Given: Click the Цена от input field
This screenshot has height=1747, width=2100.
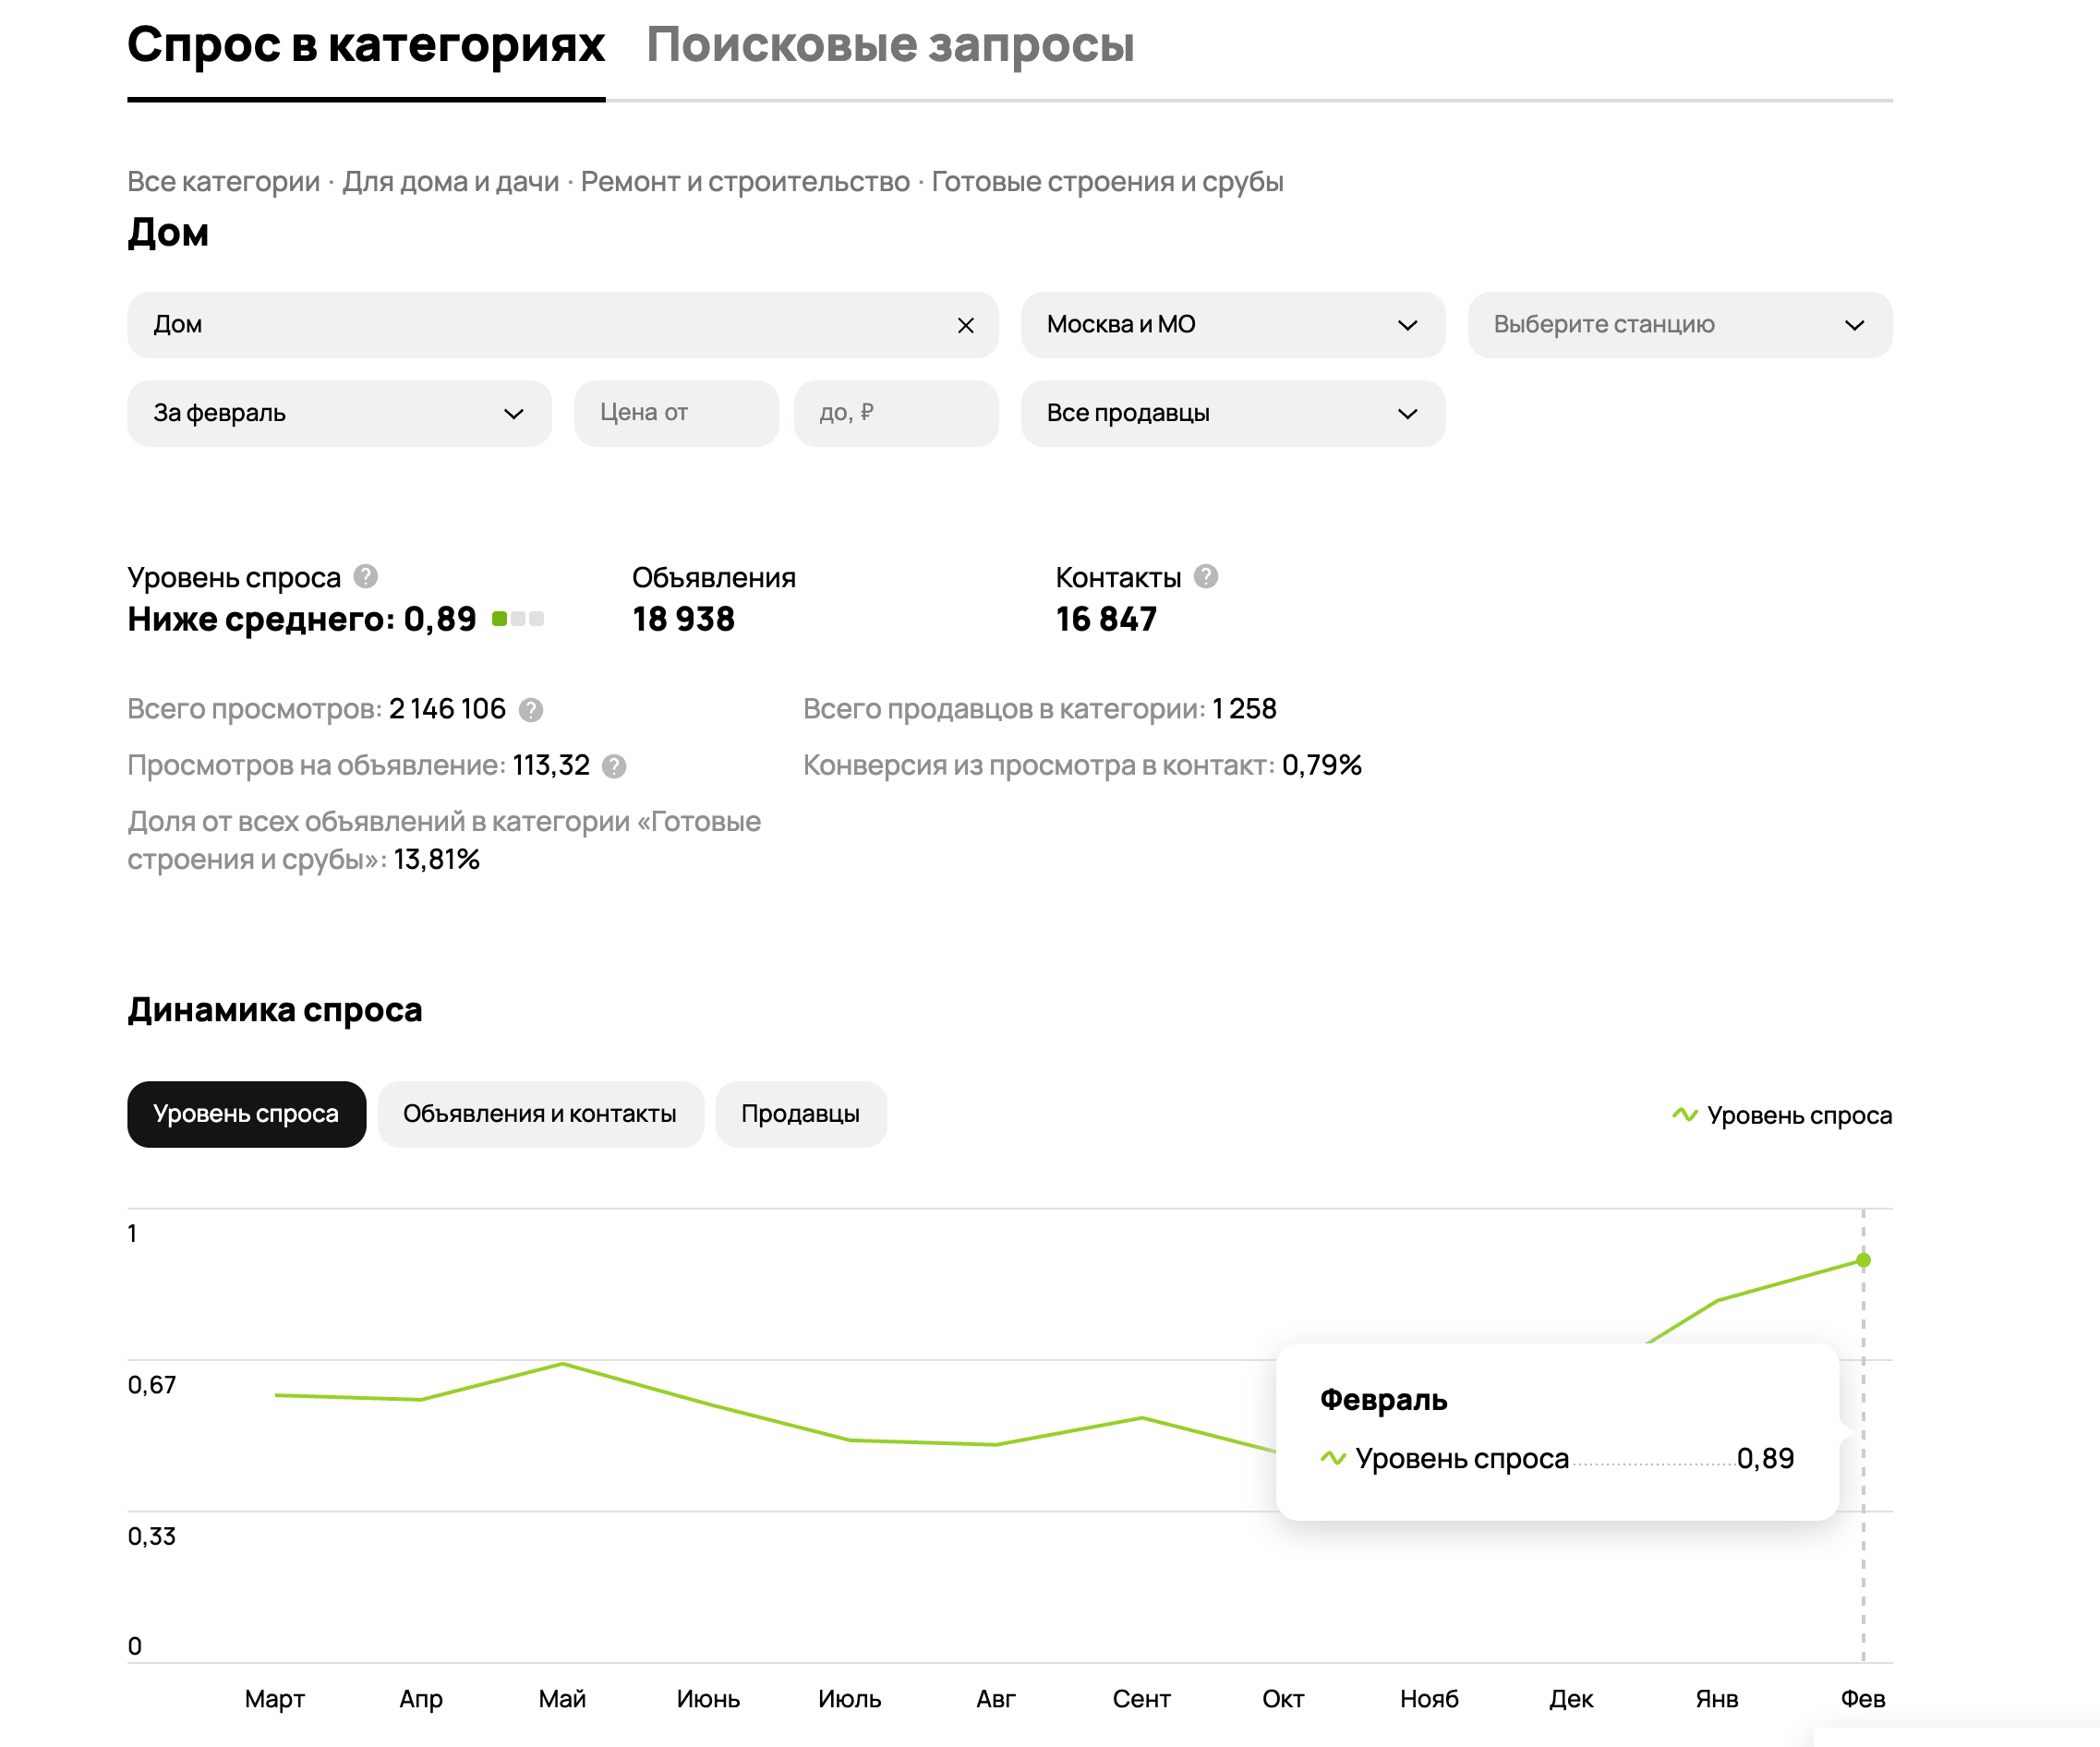Looking at the screenshot, I should coord(676,413).
